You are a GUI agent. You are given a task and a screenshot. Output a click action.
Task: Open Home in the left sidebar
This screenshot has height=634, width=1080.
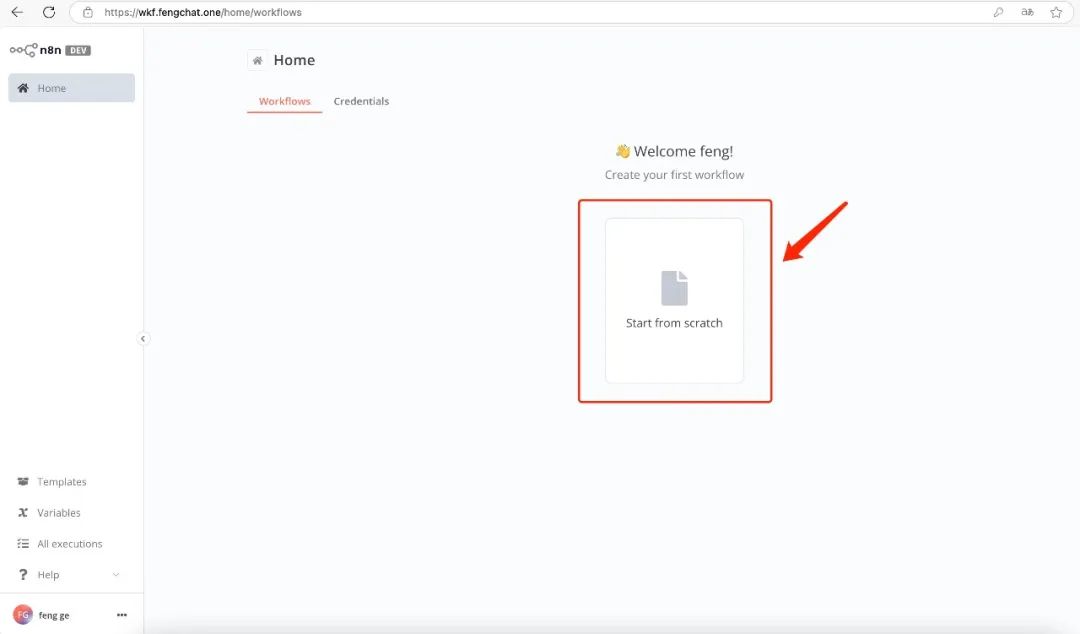[71, 88]
